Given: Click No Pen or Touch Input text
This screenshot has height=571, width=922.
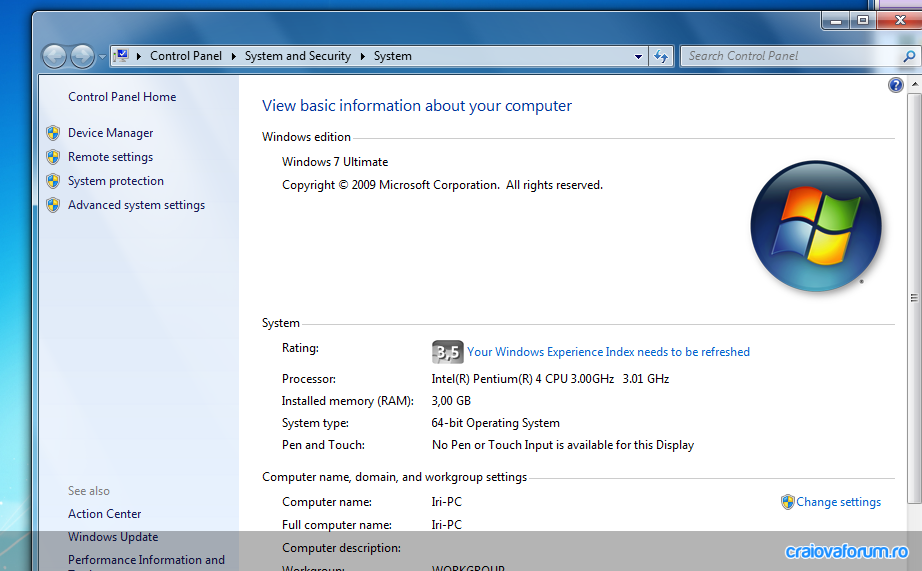Looking at the screenshot, I should (x=563, y=445).
